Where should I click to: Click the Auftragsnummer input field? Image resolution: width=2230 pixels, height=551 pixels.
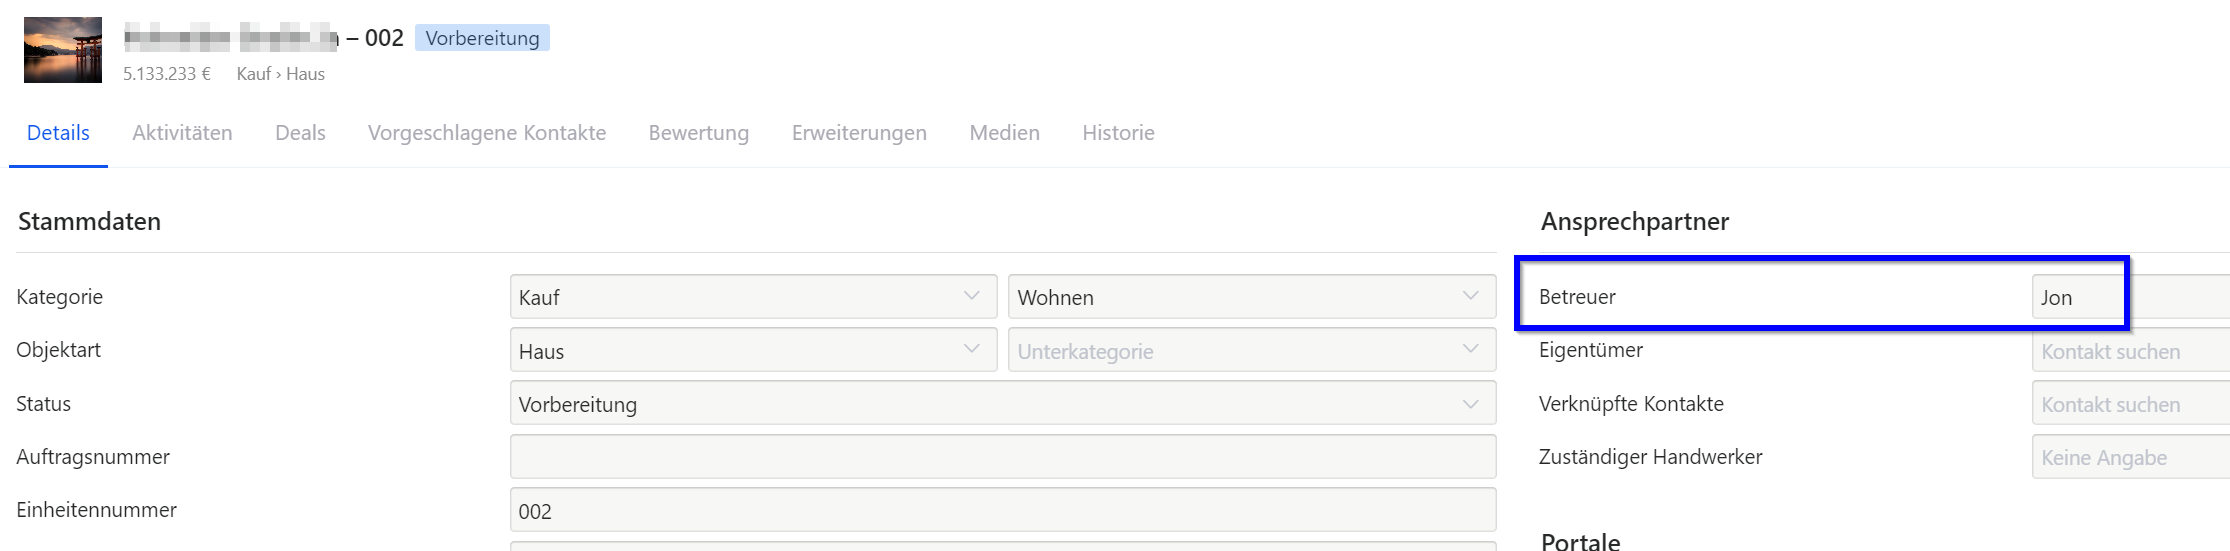pos(1002,457)
